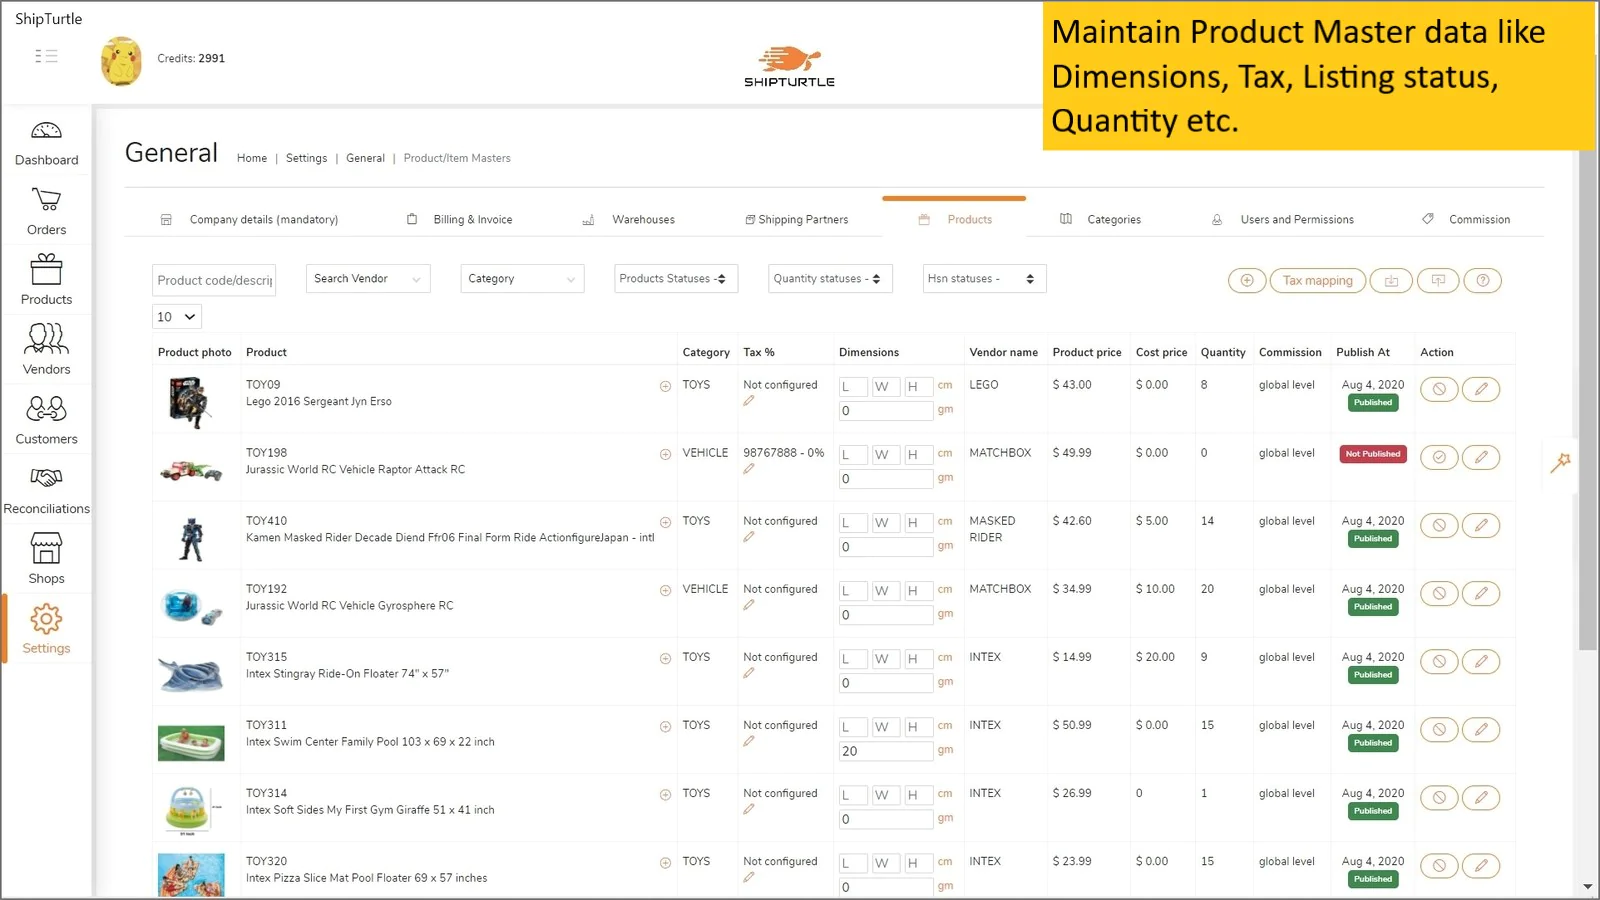
Task: Click the page vertical scrollbar
Action: 1587,400
